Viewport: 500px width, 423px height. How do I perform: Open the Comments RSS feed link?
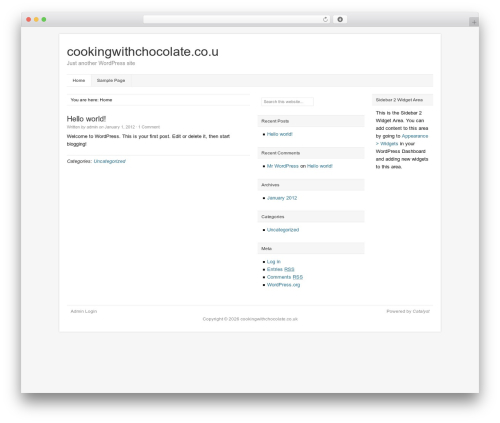click(x=285, y=277)
